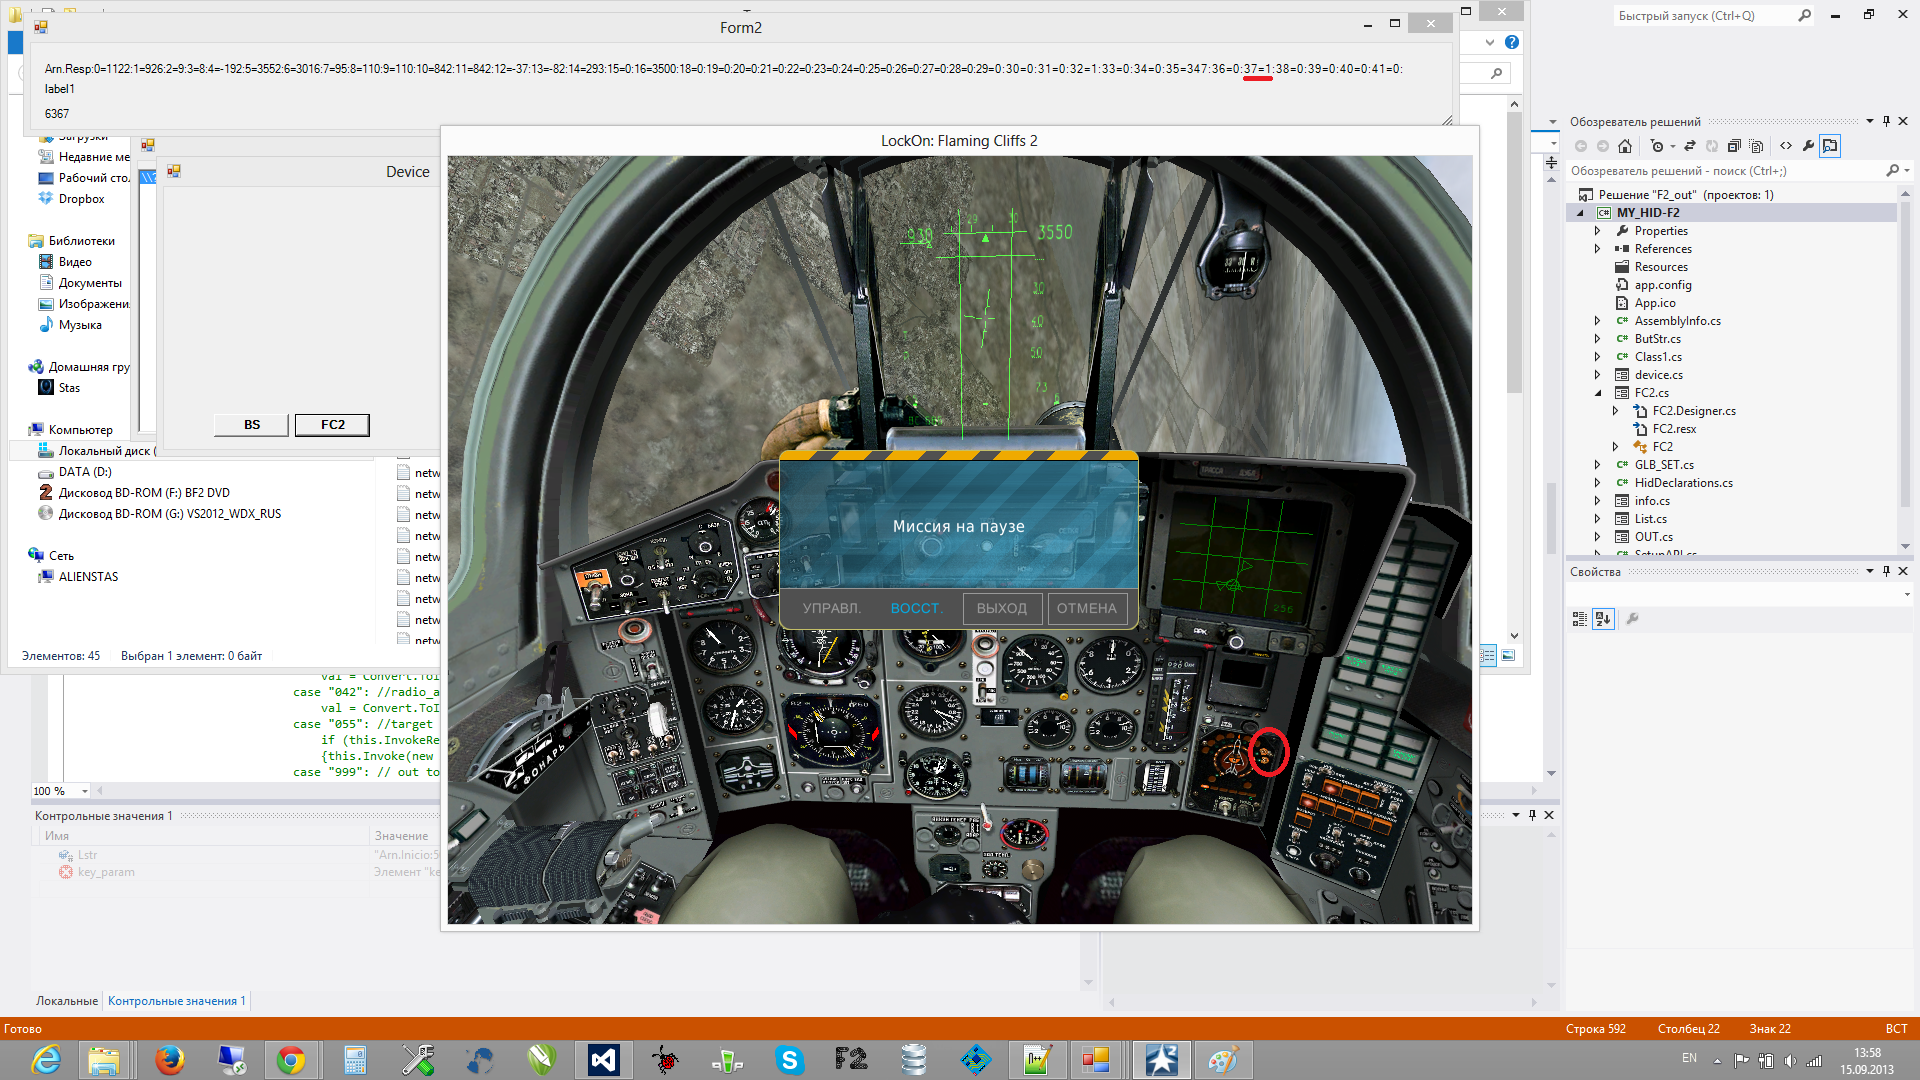Screen dimensions: 1920x1080
Task: Open Paint palette icon on the taskbar
Action: [1222, 1060]
